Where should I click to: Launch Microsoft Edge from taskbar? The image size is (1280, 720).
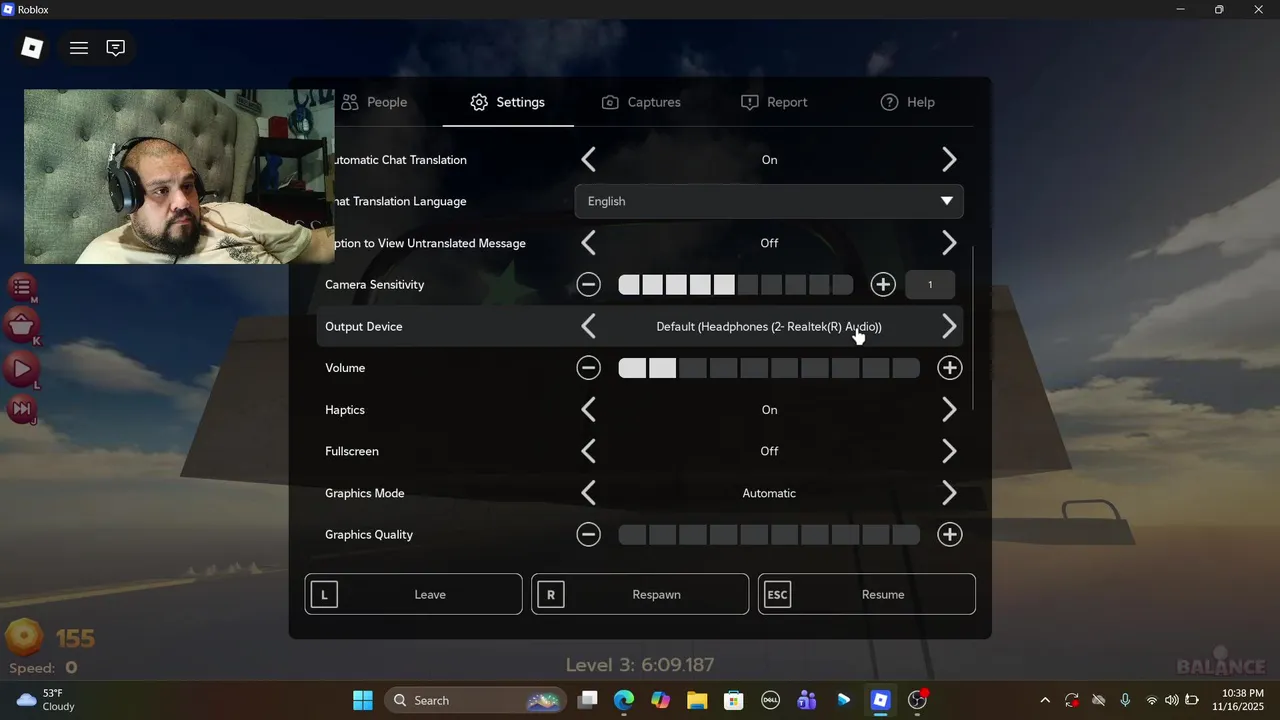coord(624,700)
